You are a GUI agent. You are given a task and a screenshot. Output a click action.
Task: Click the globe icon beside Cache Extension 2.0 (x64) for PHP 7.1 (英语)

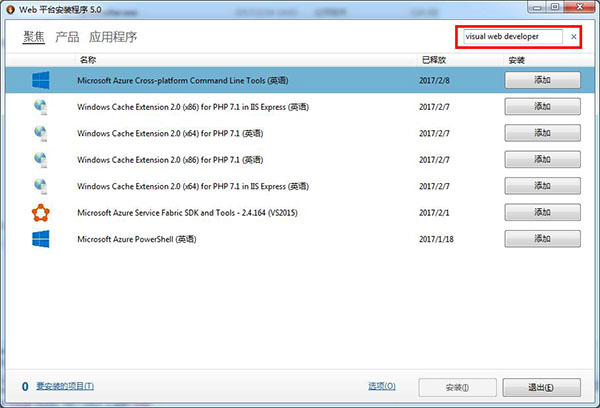coord(41,133)
